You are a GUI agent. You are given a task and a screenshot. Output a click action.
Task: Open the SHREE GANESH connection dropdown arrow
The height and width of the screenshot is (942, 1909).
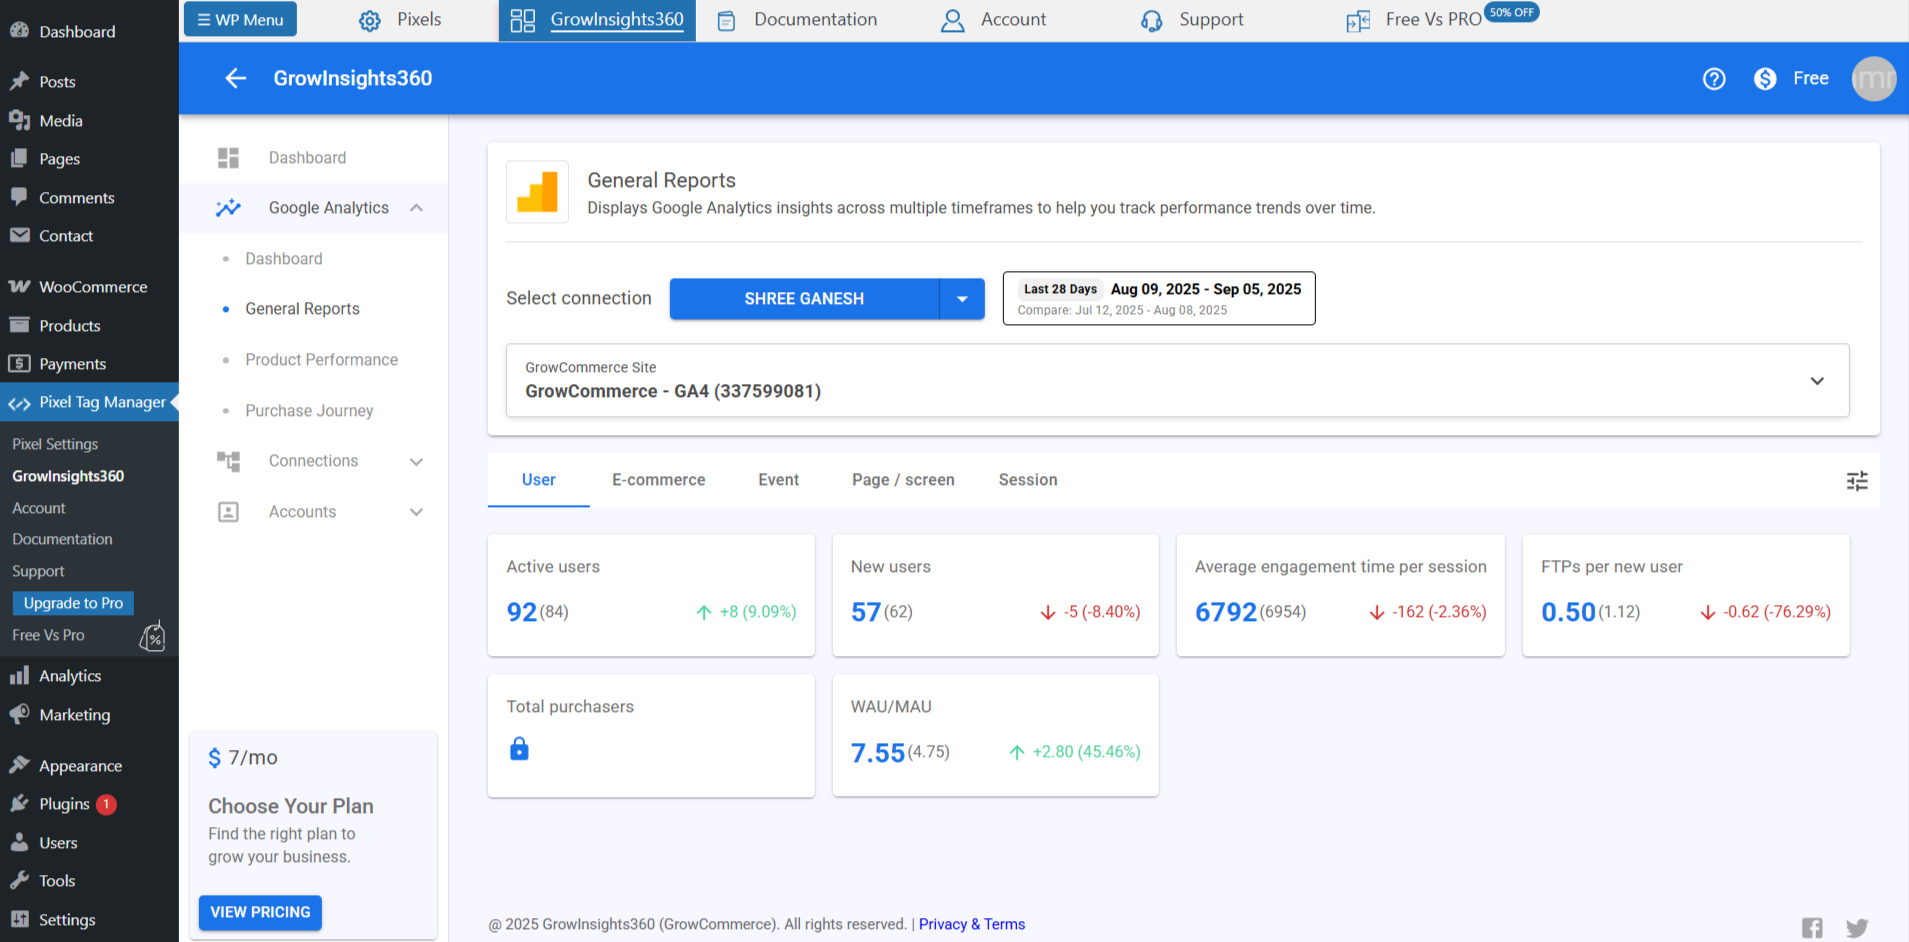[961, 298]
